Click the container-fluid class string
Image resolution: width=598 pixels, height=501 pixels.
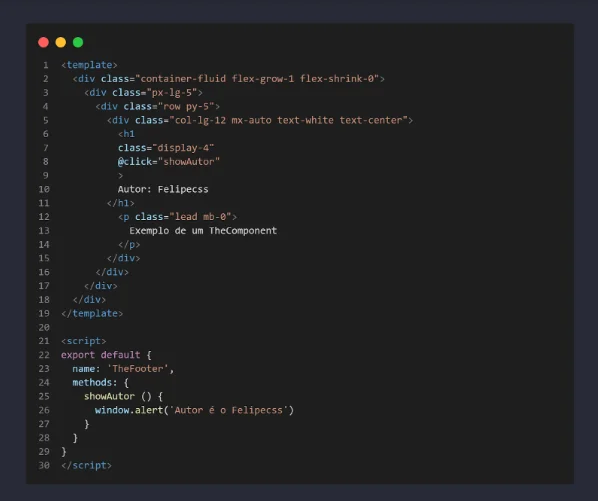257,79
